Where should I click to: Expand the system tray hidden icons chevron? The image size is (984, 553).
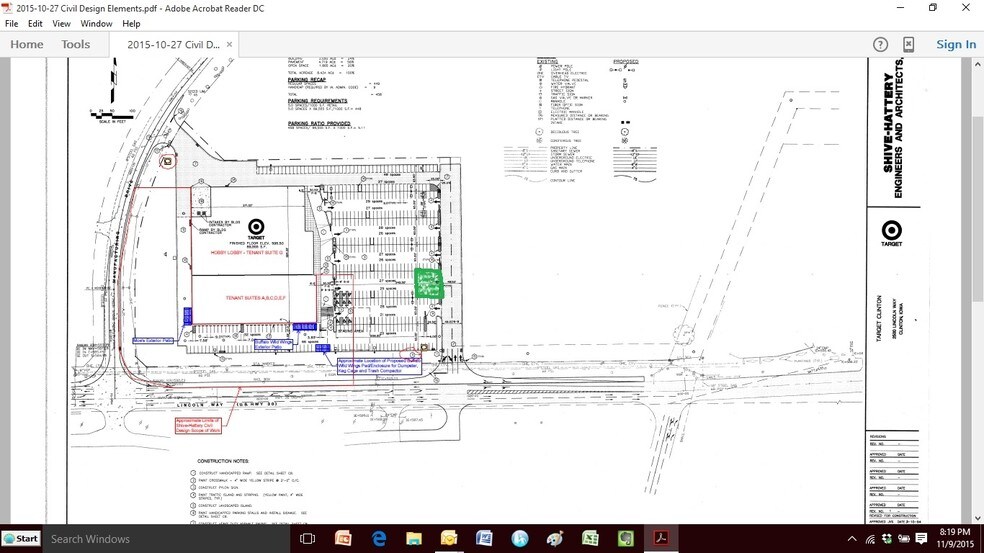[852, 539]
